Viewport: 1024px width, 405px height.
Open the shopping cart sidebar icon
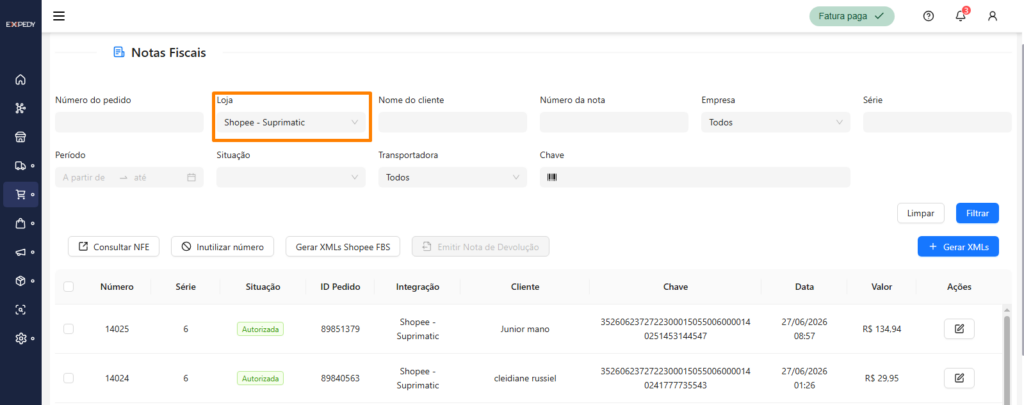tap(20, 195)
